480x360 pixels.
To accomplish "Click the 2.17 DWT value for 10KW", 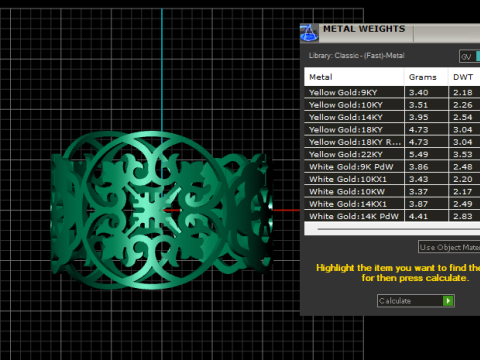I will (463, 191).
